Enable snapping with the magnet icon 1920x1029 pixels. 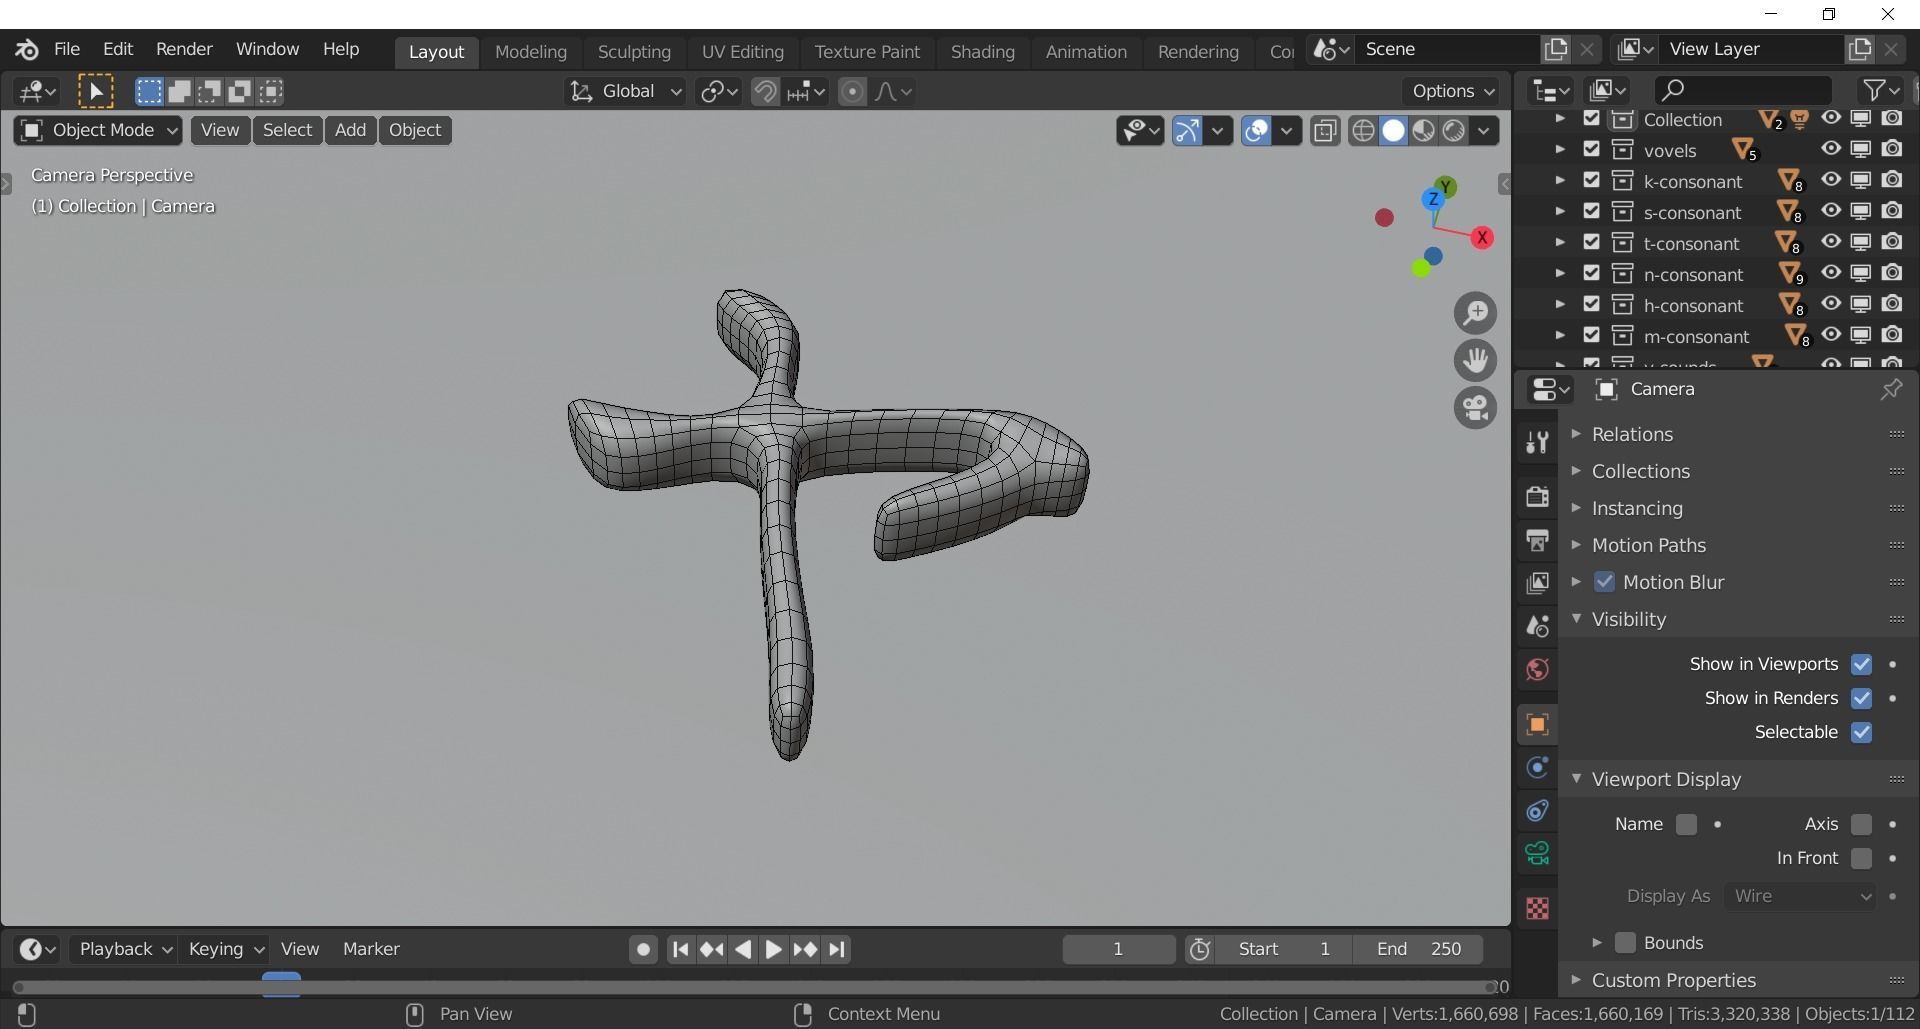[x=765, y=91]
